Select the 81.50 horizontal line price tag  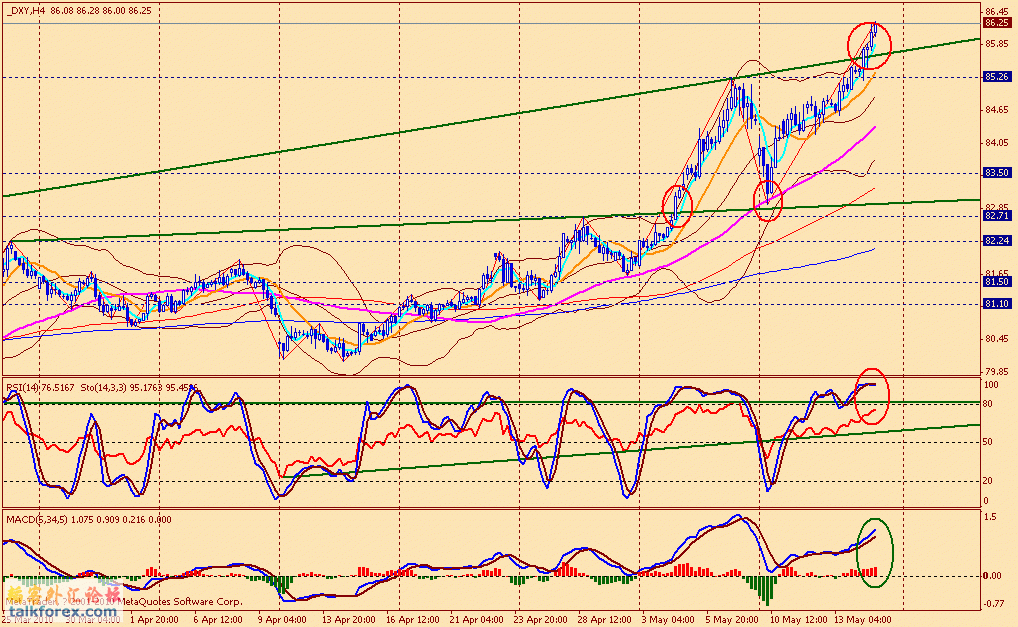click(997, 282)
